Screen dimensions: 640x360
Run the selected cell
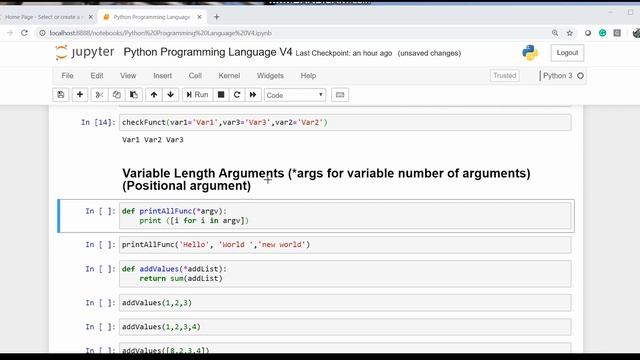click(198, 95)
